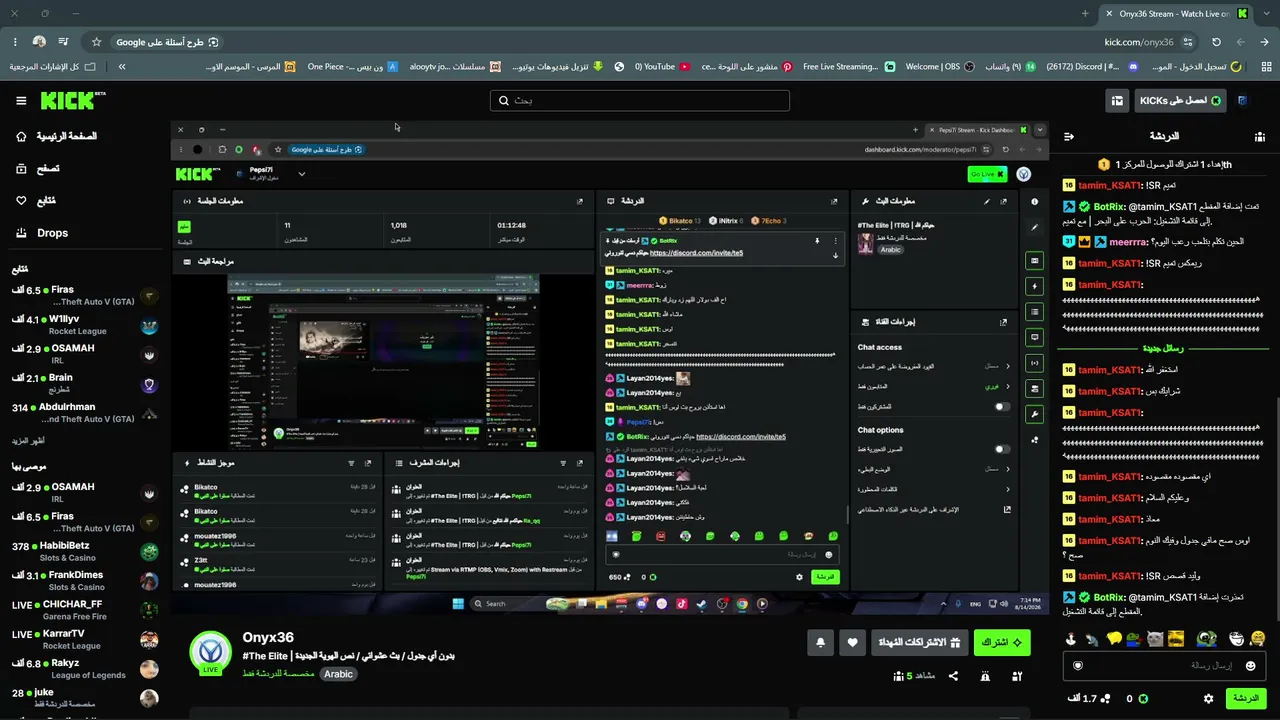The image size is (1280, 720).
Task: Toggle the notification bell for Onyx36
Action: tap(821, 643)
